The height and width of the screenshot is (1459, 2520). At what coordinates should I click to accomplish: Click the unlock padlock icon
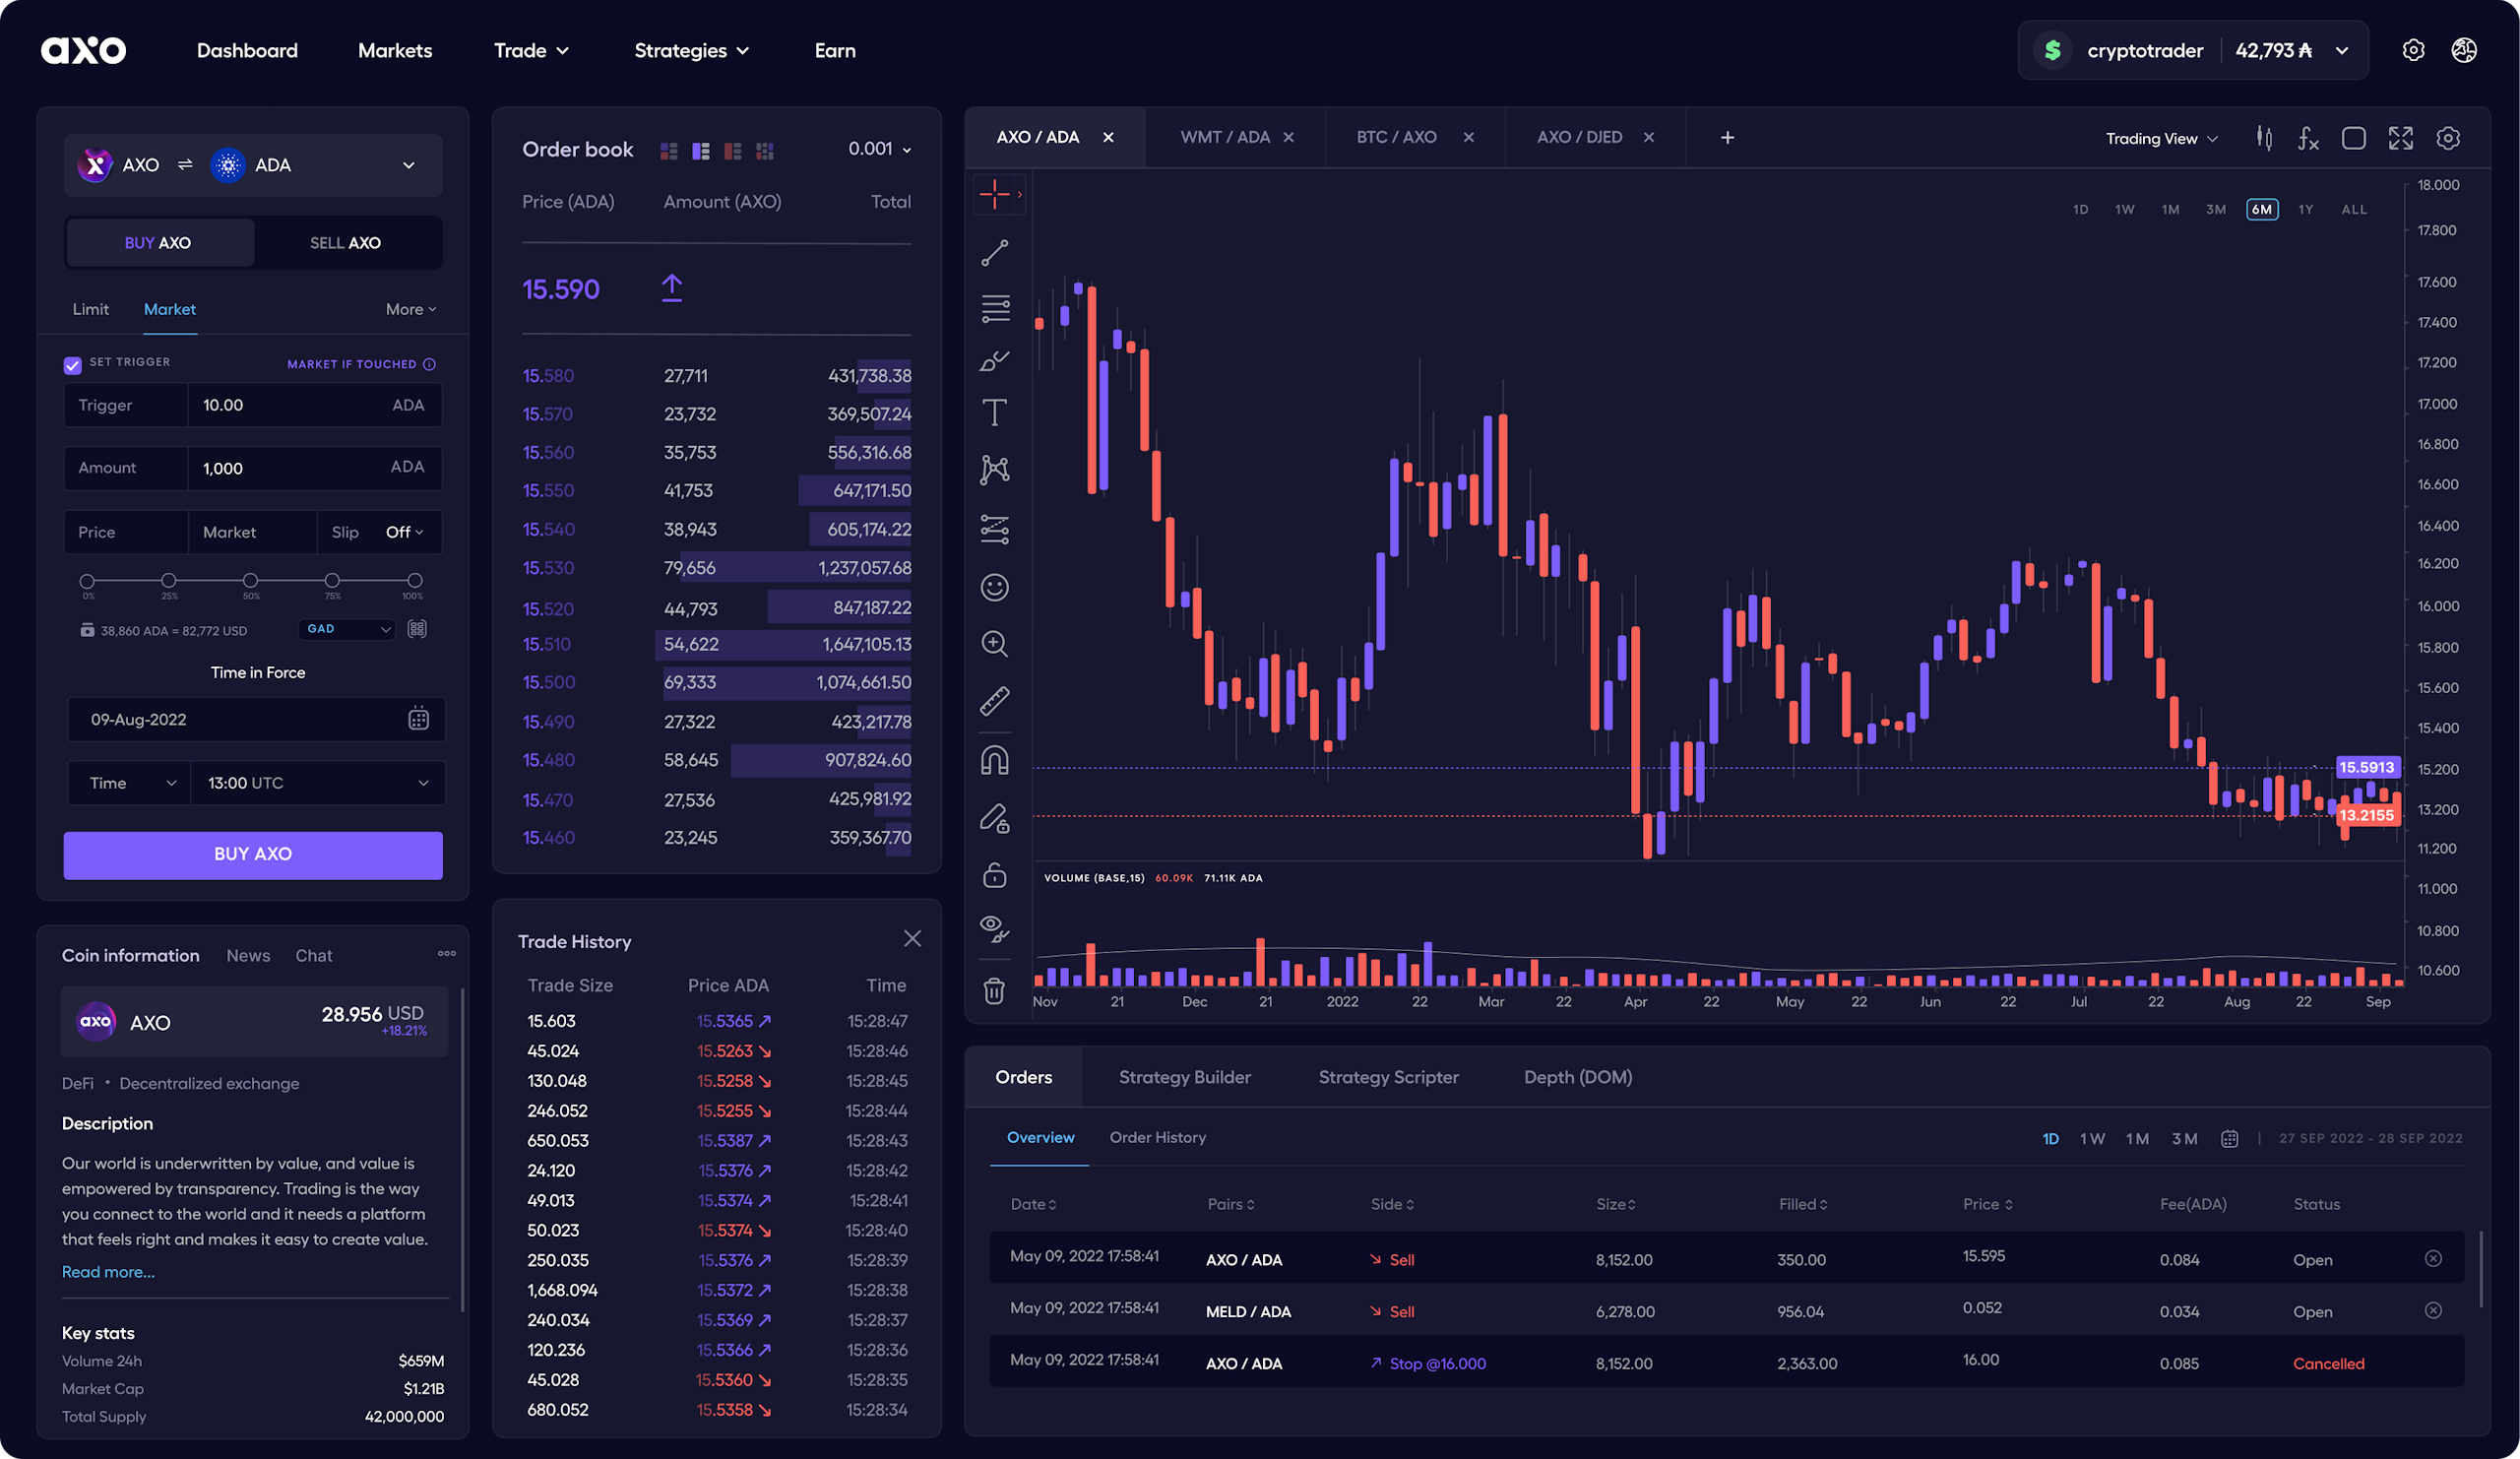tap(994, 875)
